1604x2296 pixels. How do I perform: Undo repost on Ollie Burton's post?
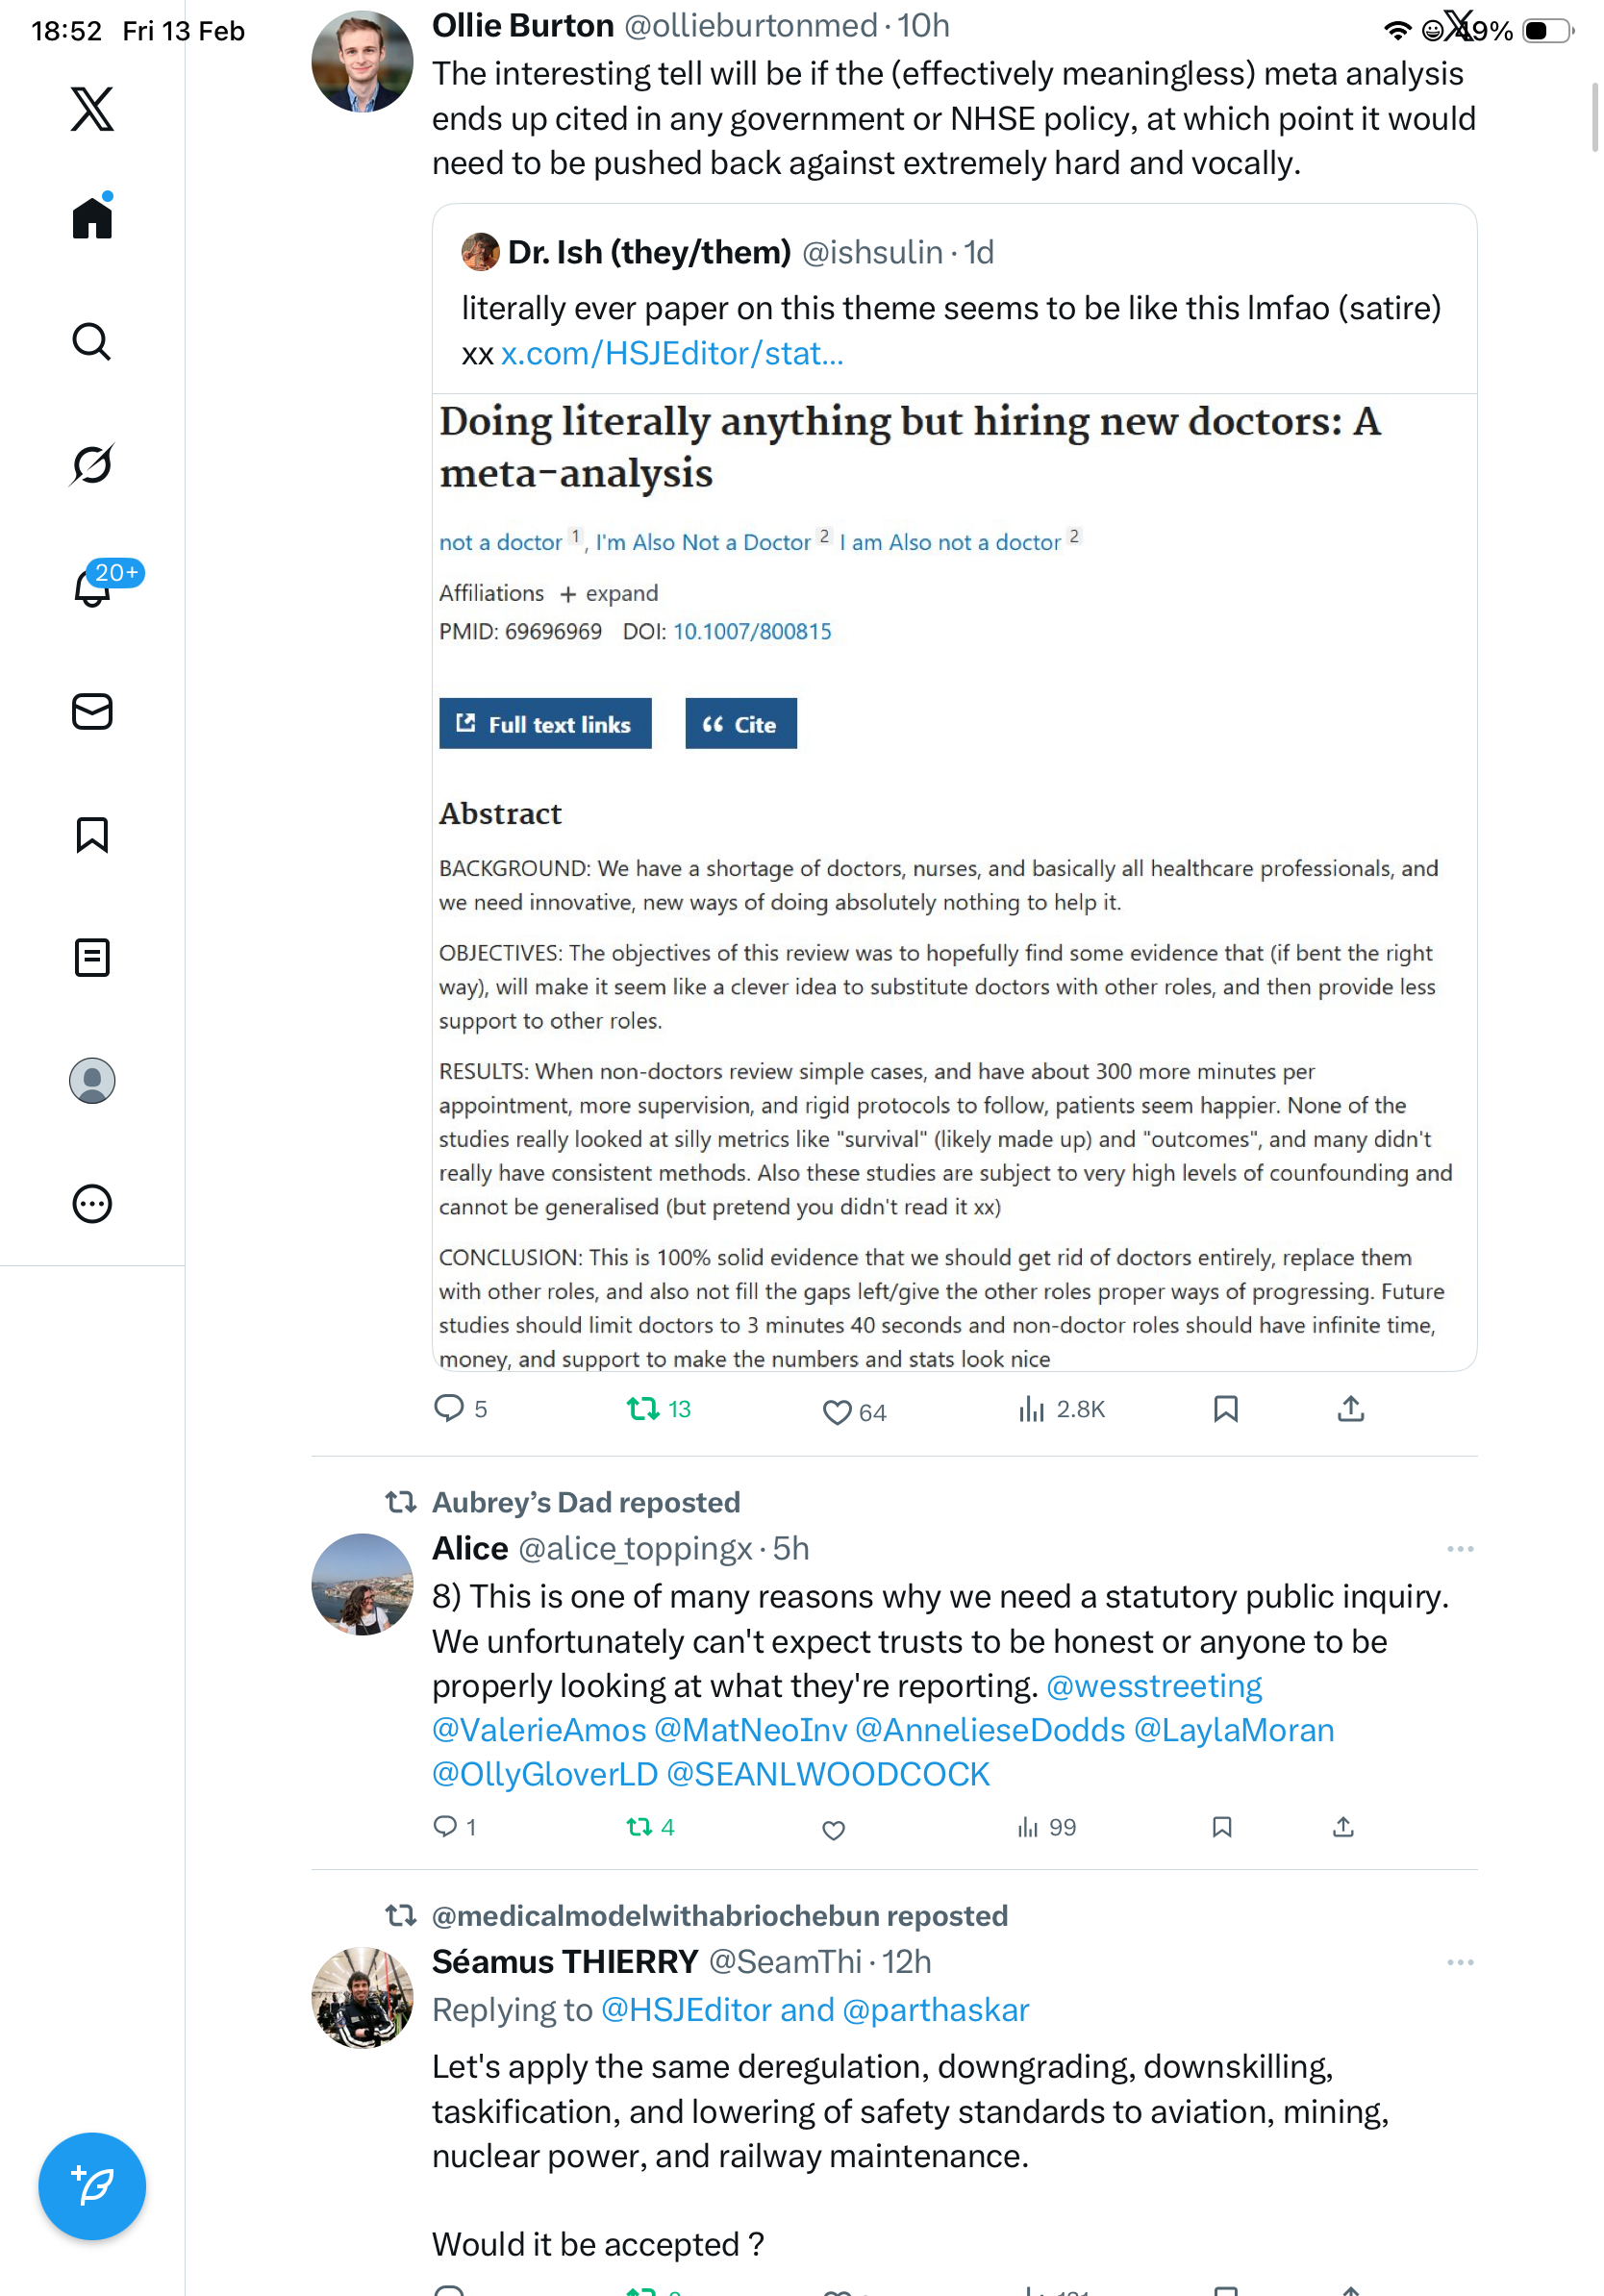click(x=642, y=1409)
